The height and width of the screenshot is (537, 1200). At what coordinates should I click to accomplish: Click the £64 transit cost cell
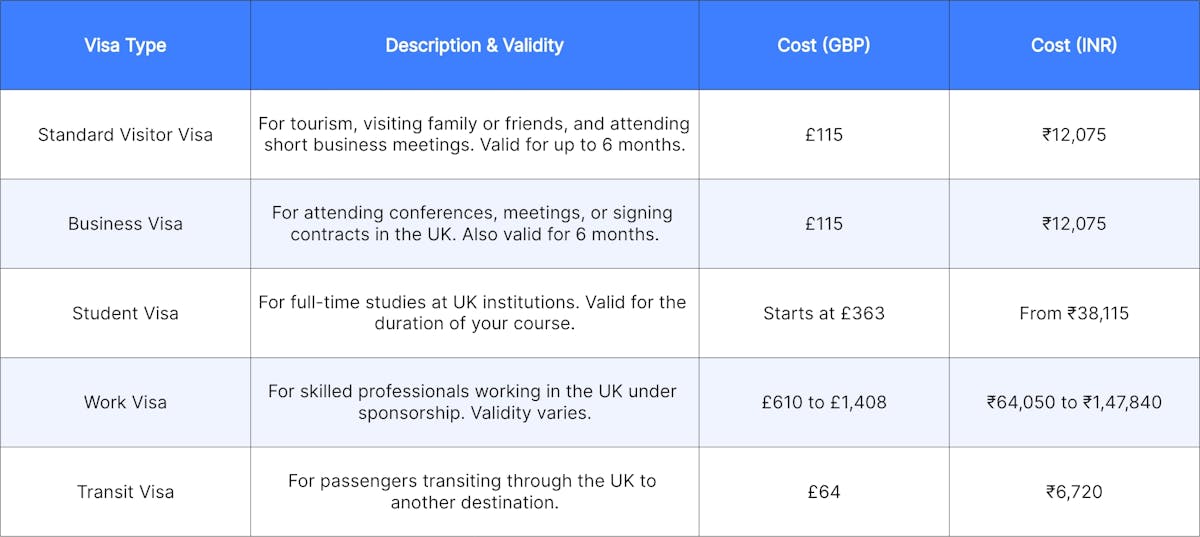coord(824,492)
